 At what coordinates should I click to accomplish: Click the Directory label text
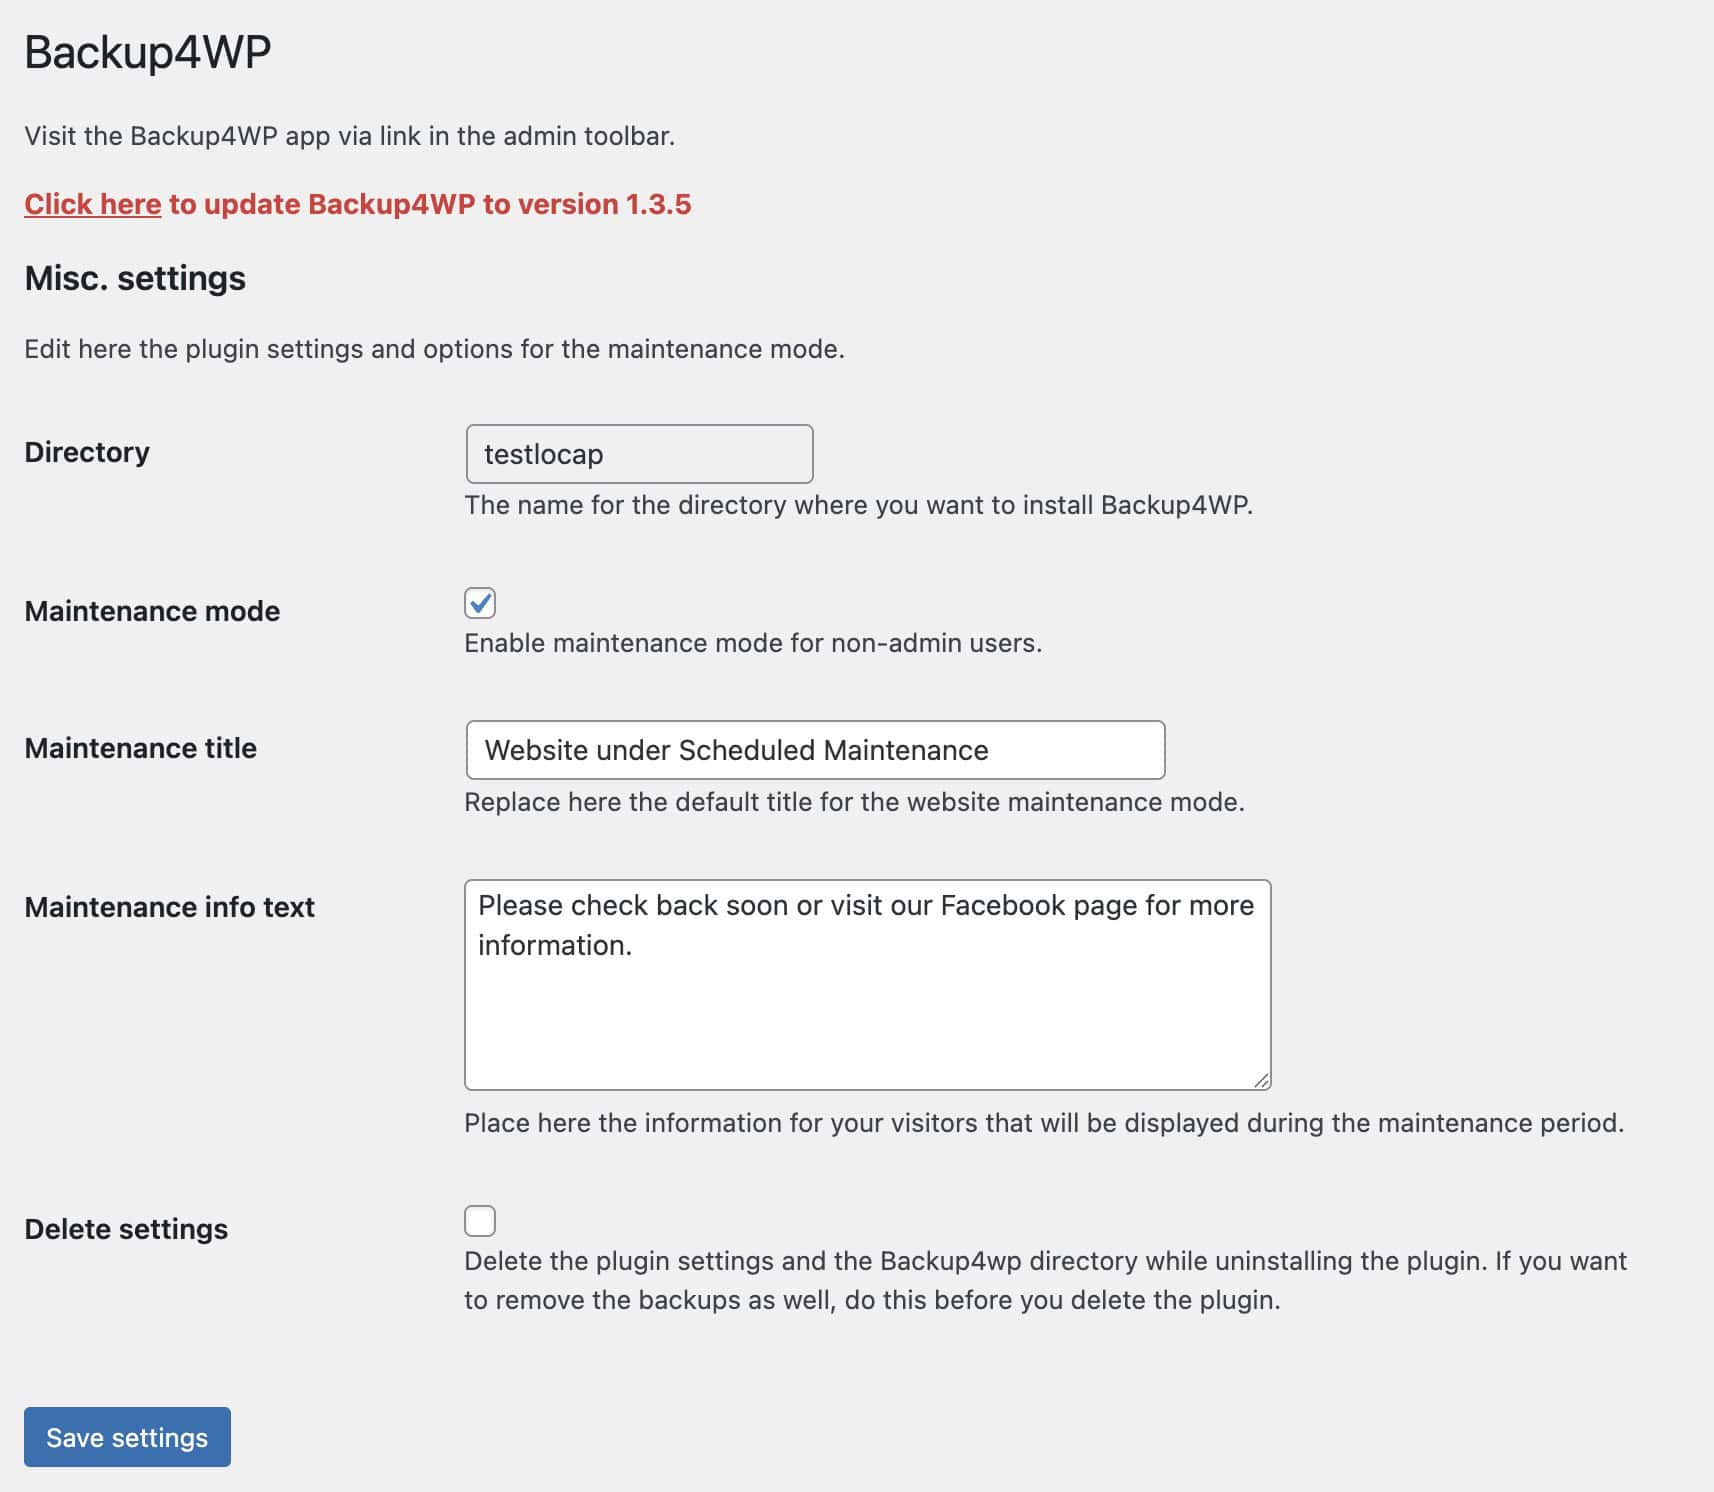86,451
